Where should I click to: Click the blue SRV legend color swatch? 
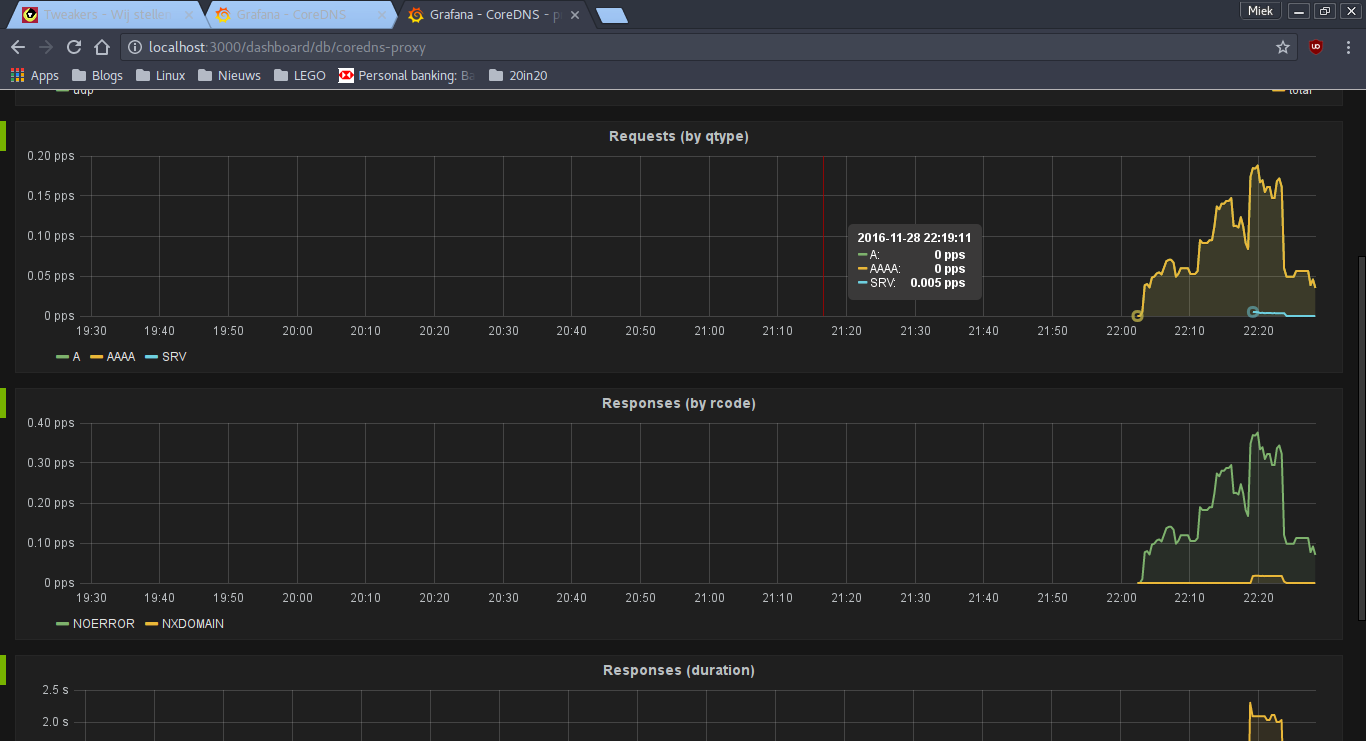pyautogui.click(x=152, y=356)
